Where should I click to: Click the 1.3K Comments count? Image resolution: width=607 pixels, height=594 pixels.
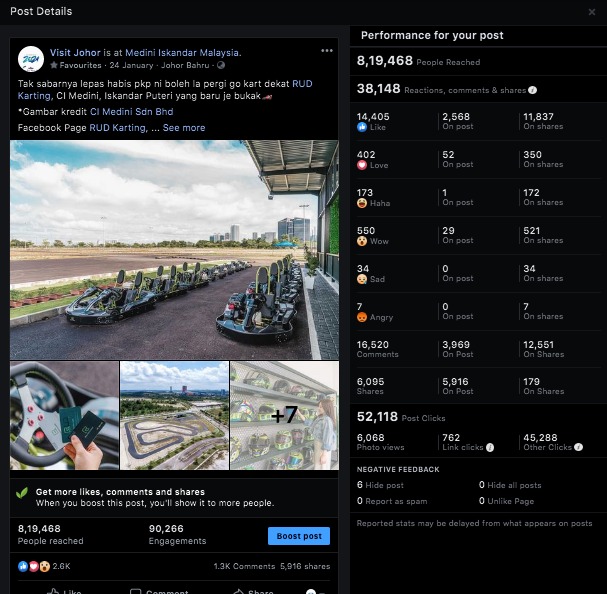tap(244, 567)
